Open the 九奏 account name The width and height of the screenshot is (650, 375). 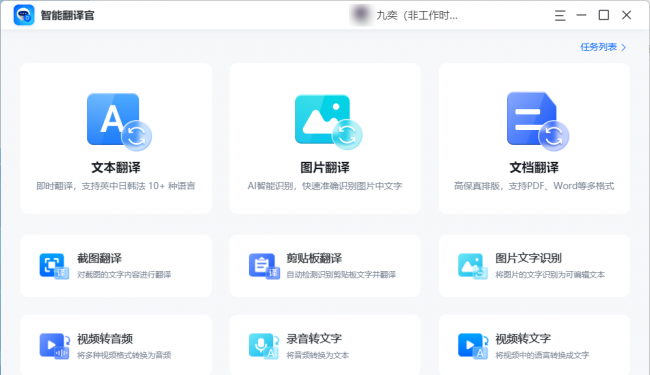point(417,16)
